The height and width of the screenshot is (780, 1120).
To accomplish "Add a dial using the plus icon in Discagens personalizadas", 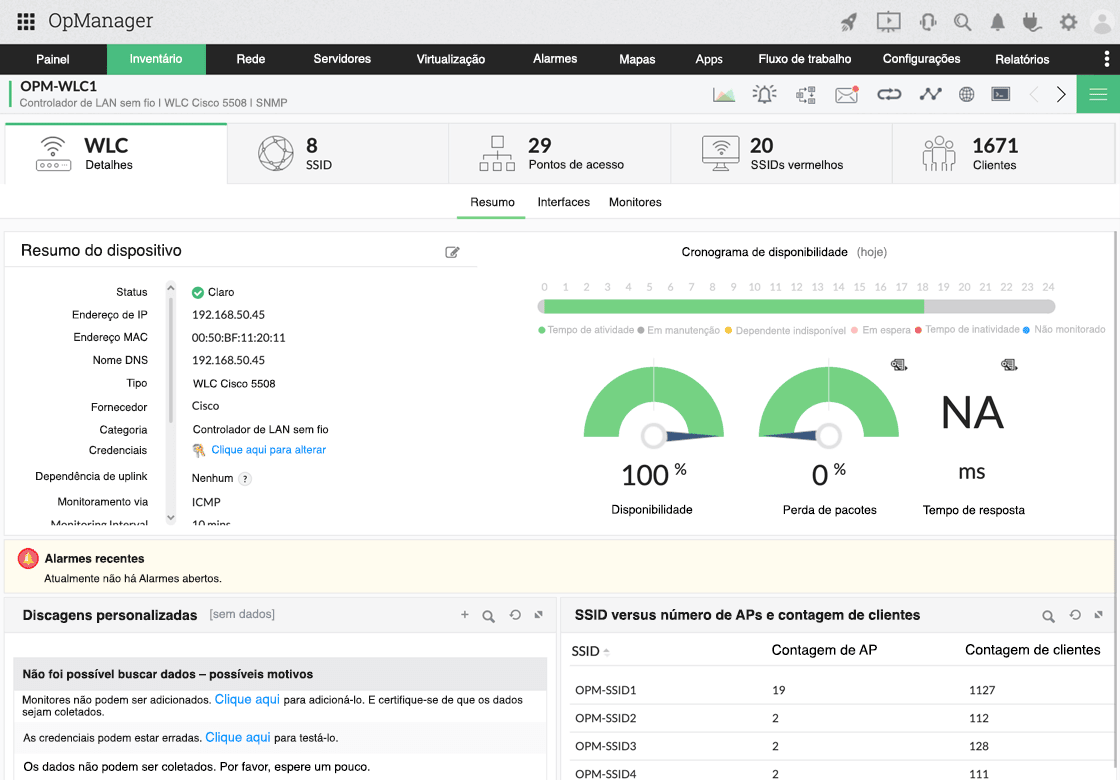I will click(x=464, y=615).
